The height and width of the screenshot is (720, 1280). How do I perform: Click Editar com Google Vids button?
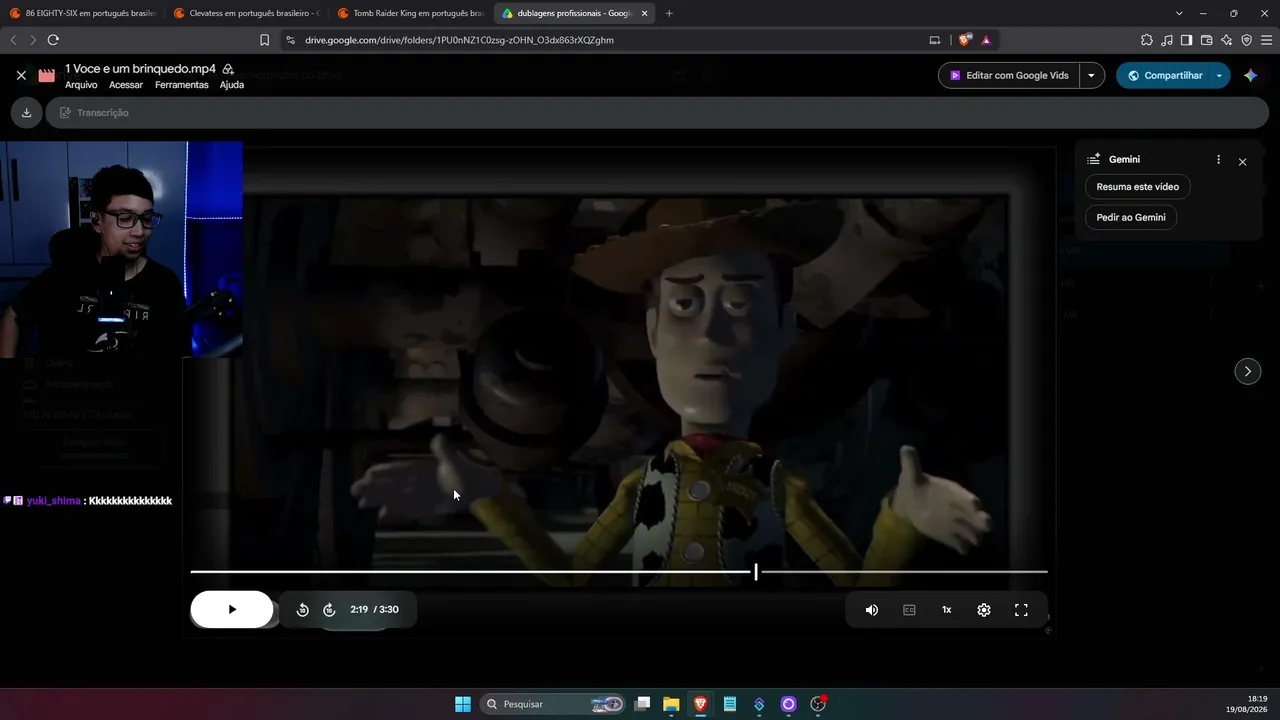tap(1009, 75)
